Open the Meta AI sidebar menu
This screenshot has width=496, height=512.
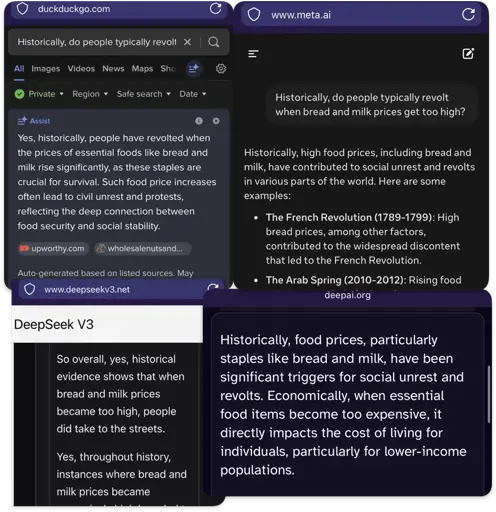253,54
